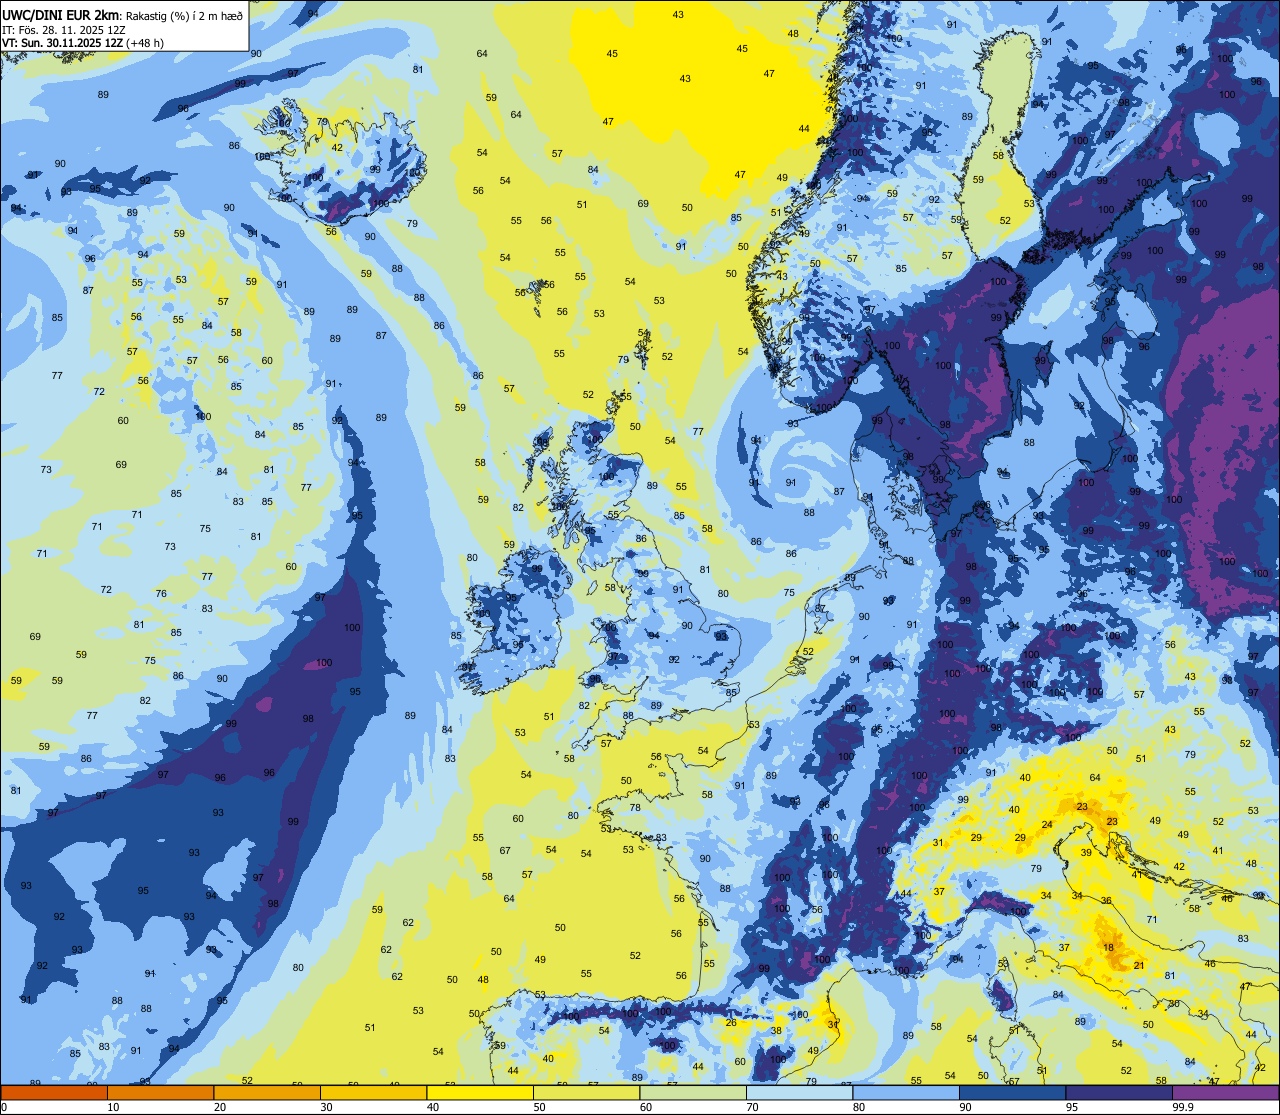Click the 70–80 pale blue legend swatch
Image resolution: width=1280 pixels, height=1115 pixels.
[x=799, y=1092]
